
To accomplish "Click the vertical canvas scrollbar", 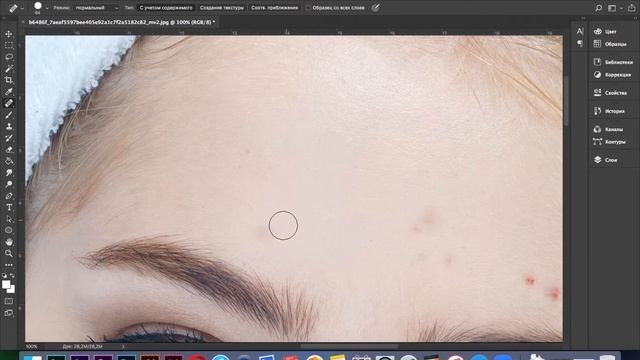I will [566, 100].
